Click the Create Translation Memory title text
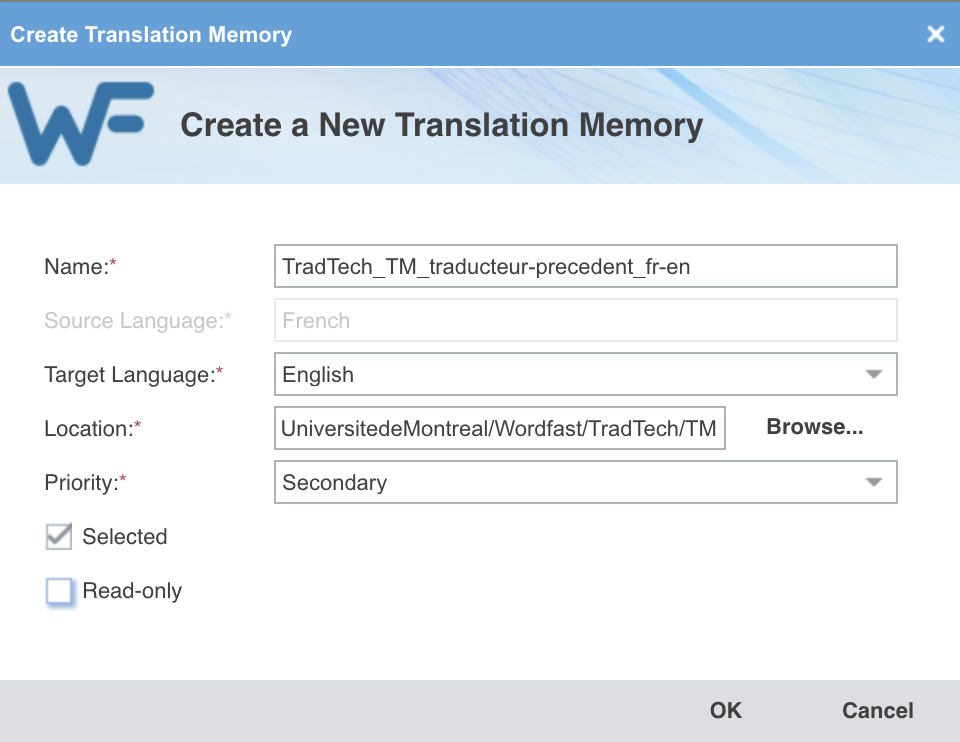Viewport: 960px width, 742px height. (x=151, y=34)
